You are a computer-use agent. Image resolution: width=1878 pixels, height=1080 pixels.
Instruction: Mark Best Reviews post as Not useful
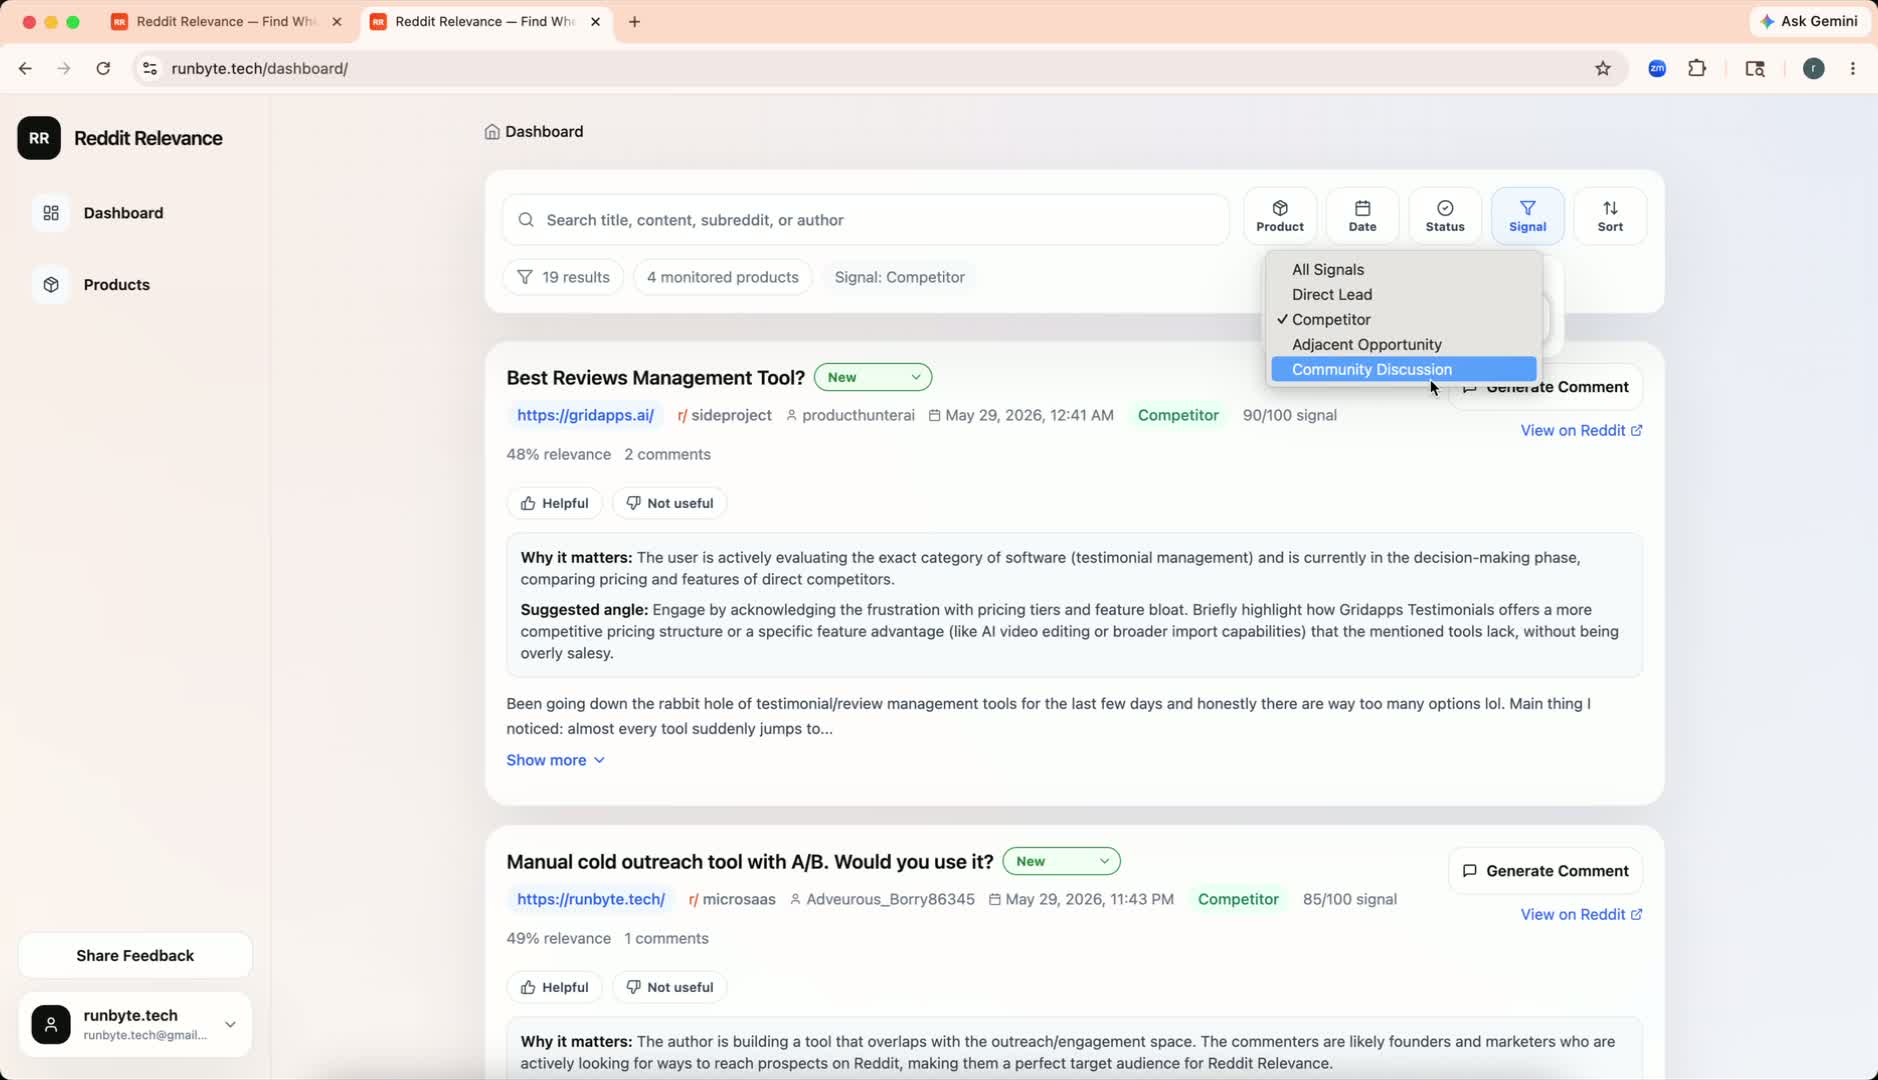(x=669, y=503)
